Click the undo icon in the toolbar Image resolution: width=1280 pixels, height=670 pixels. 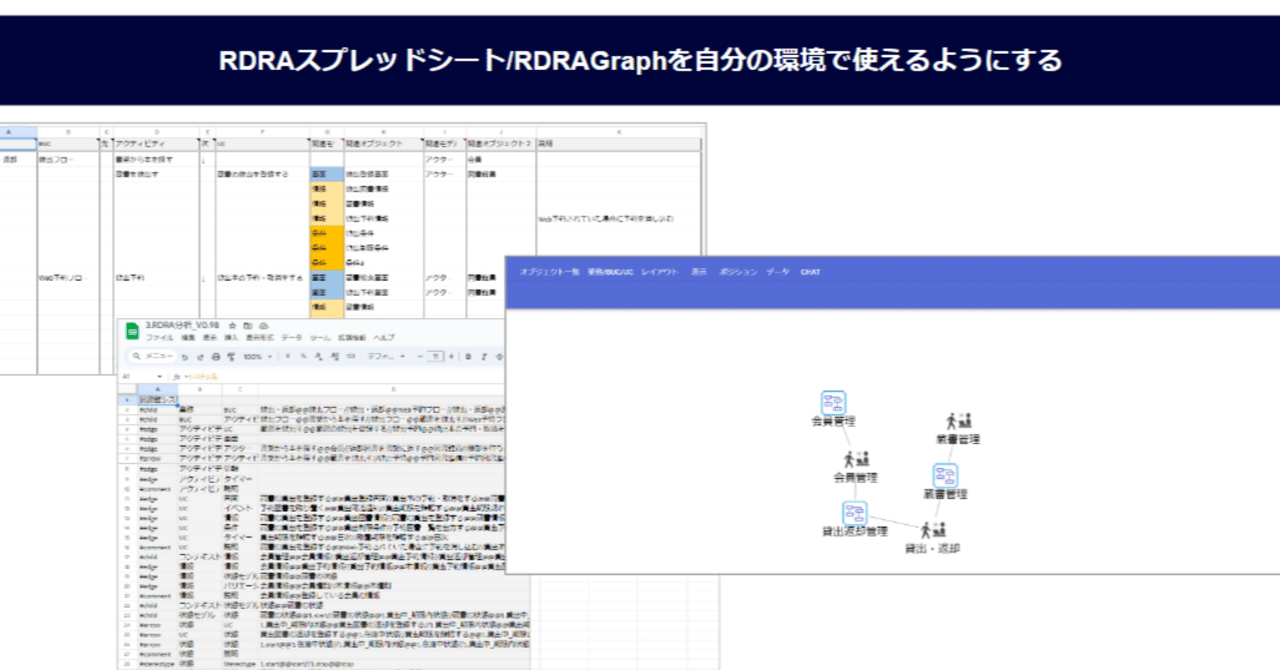point(184,357)
